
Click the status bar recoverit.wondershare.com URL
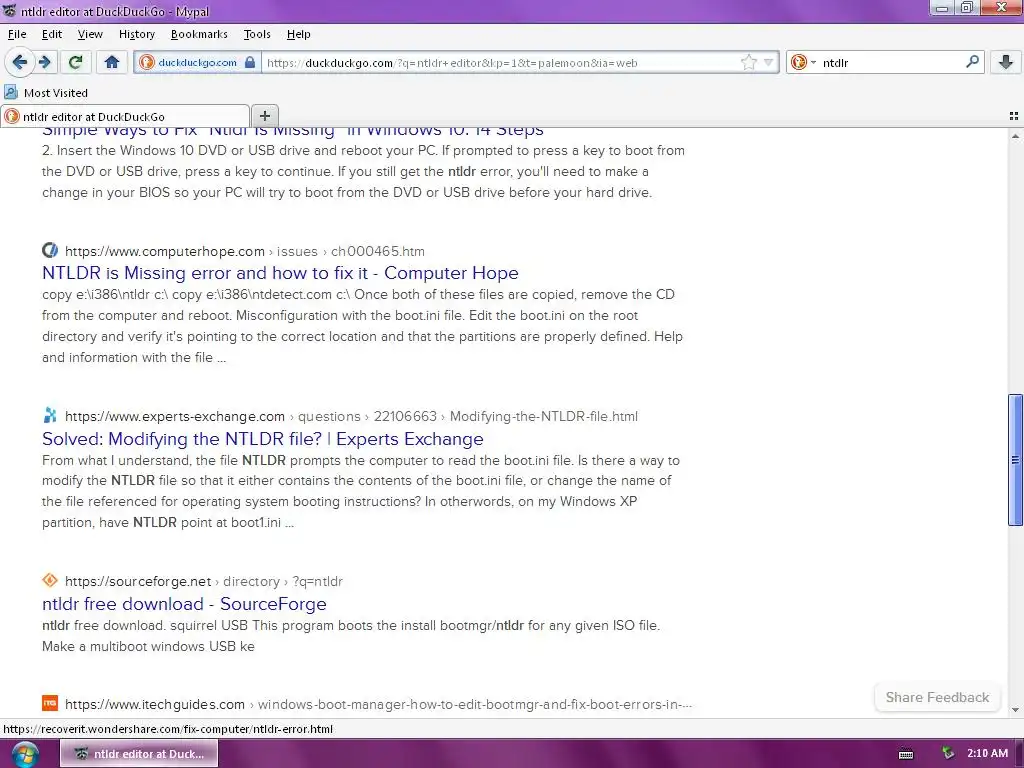click(x=168, y=729)
